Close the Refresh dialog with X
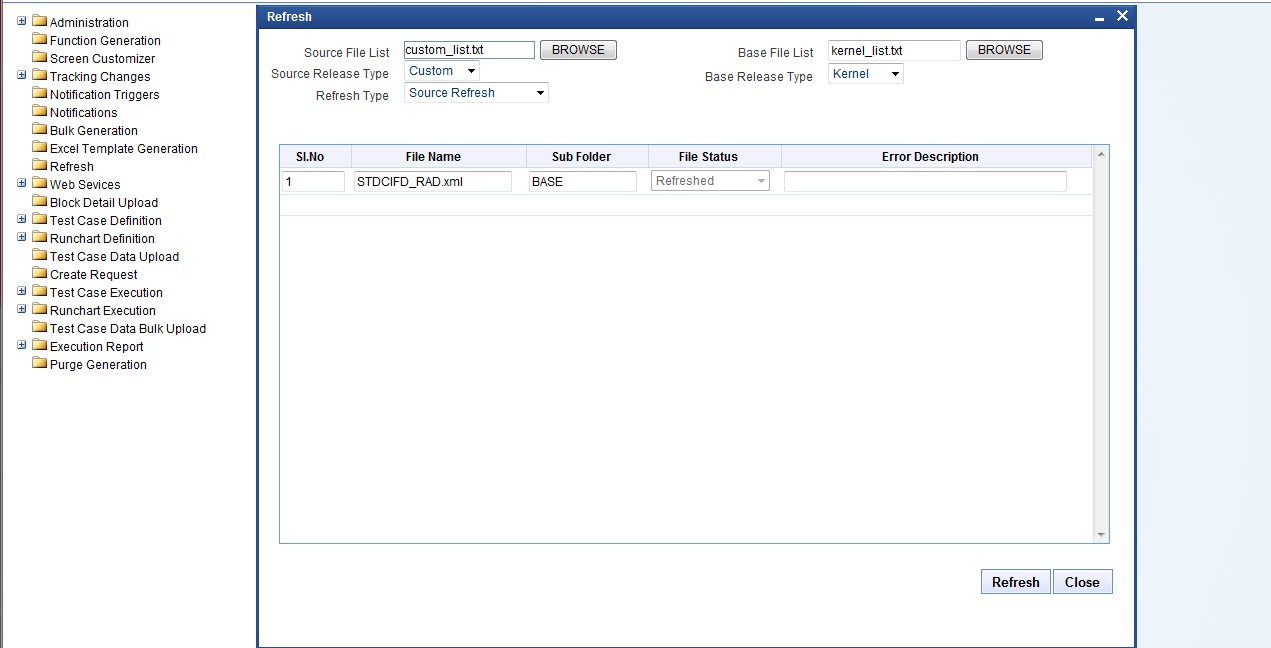This screenshot has height=648, width=1271. [1122, 16]
